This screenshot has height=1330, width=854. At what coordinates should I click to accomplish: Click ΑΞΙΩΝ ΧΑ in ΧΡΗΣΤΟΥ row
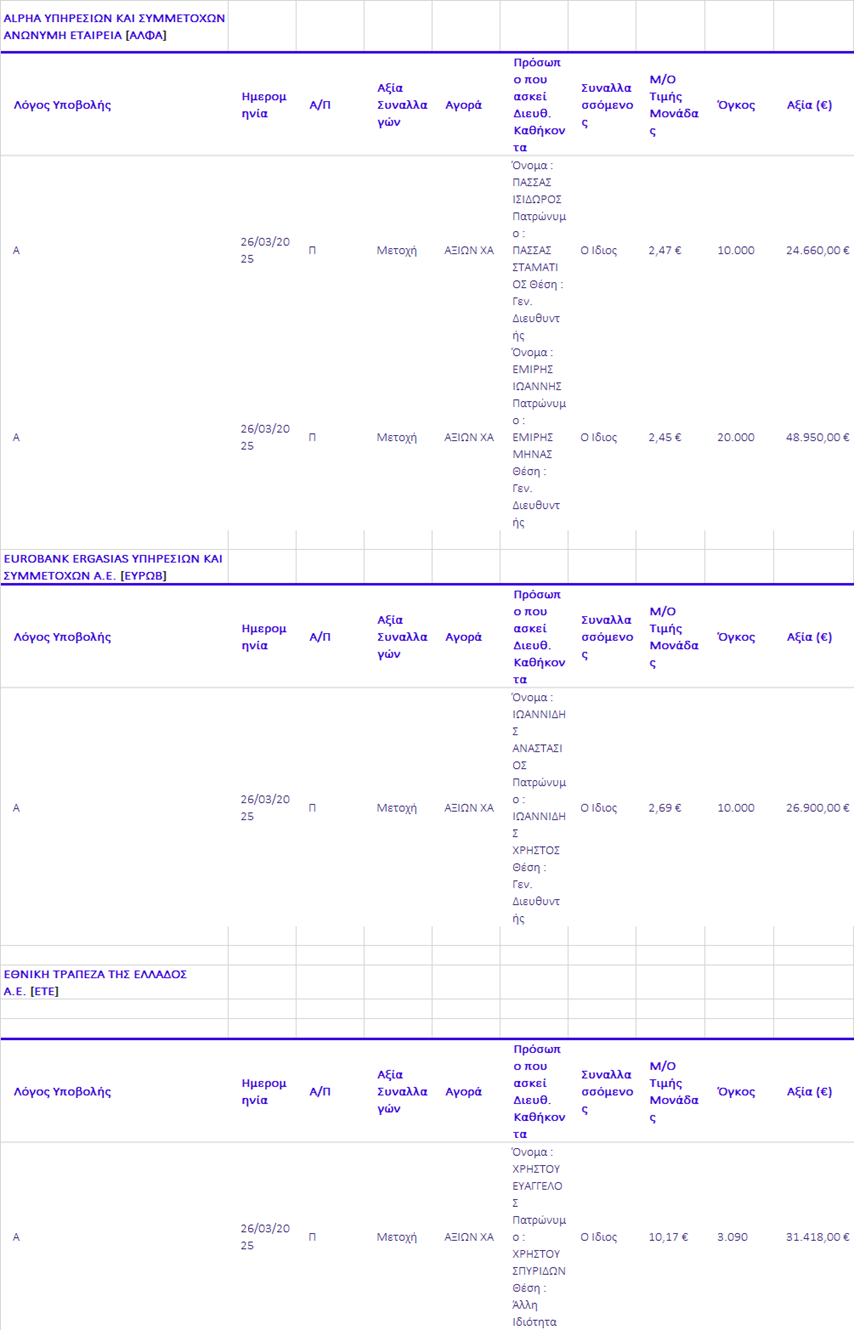point(469,1237)
